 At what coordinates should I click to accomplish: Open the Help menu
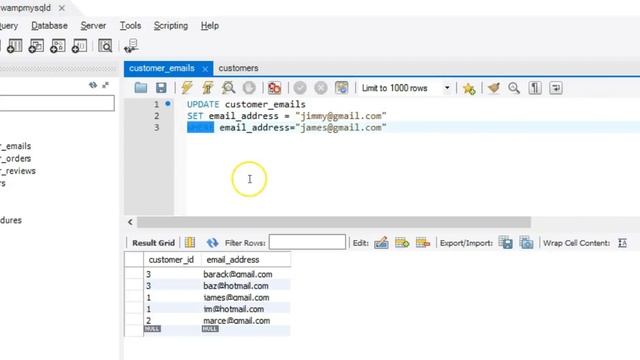coord(210,26)
